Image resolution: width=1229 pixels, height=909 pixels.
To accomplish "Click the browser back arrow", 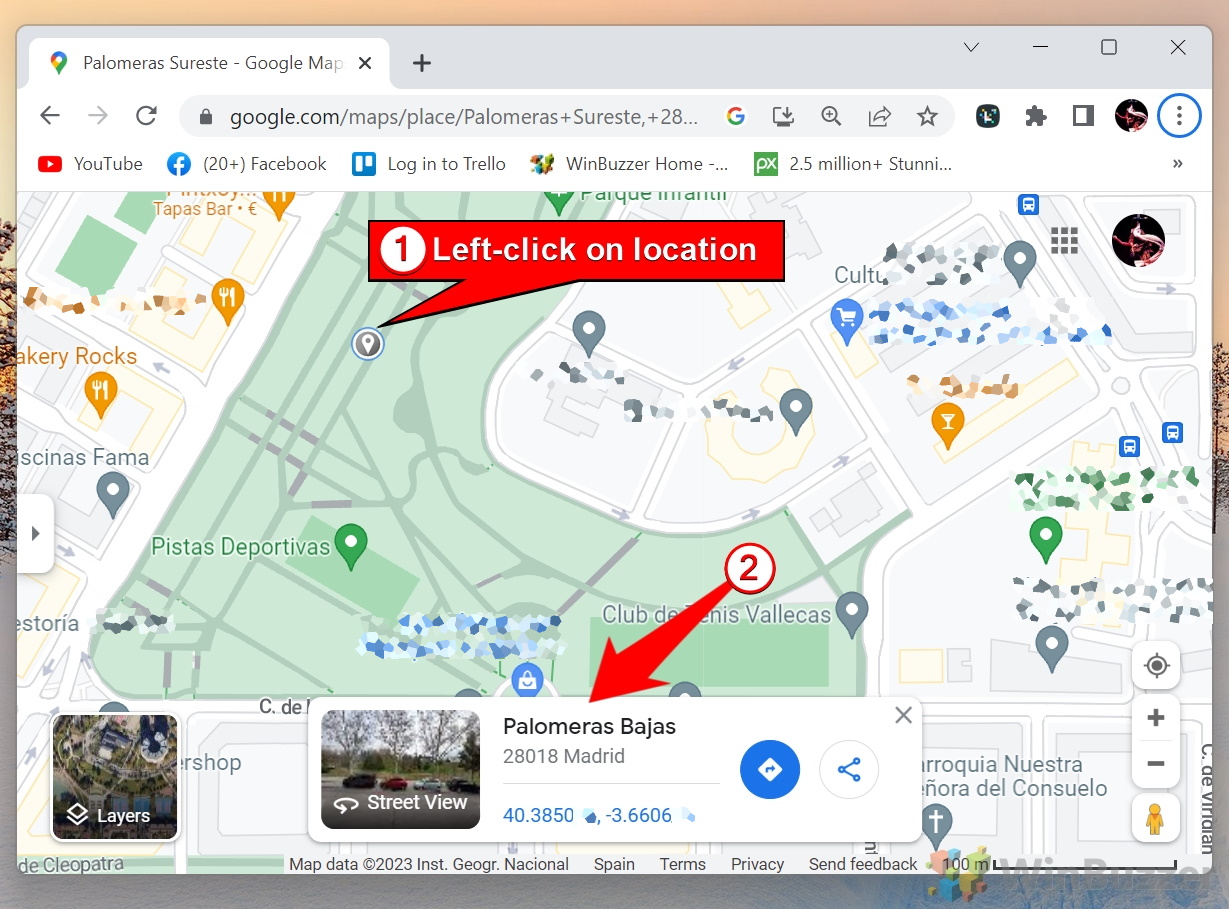I will (50, 116).
